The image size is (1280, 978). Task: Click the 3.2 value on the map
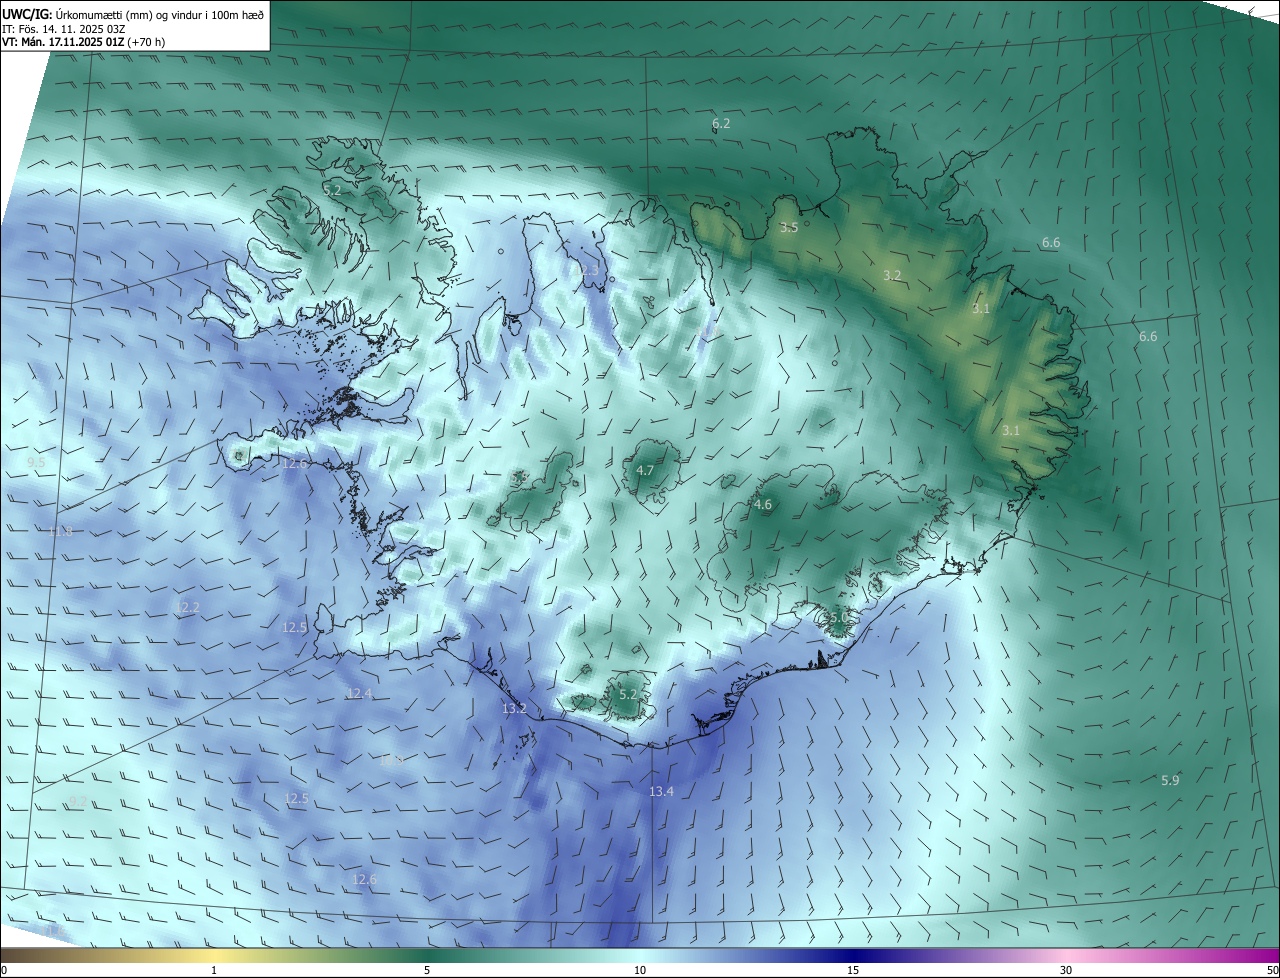pyautogui.click(x=892, y=275)
